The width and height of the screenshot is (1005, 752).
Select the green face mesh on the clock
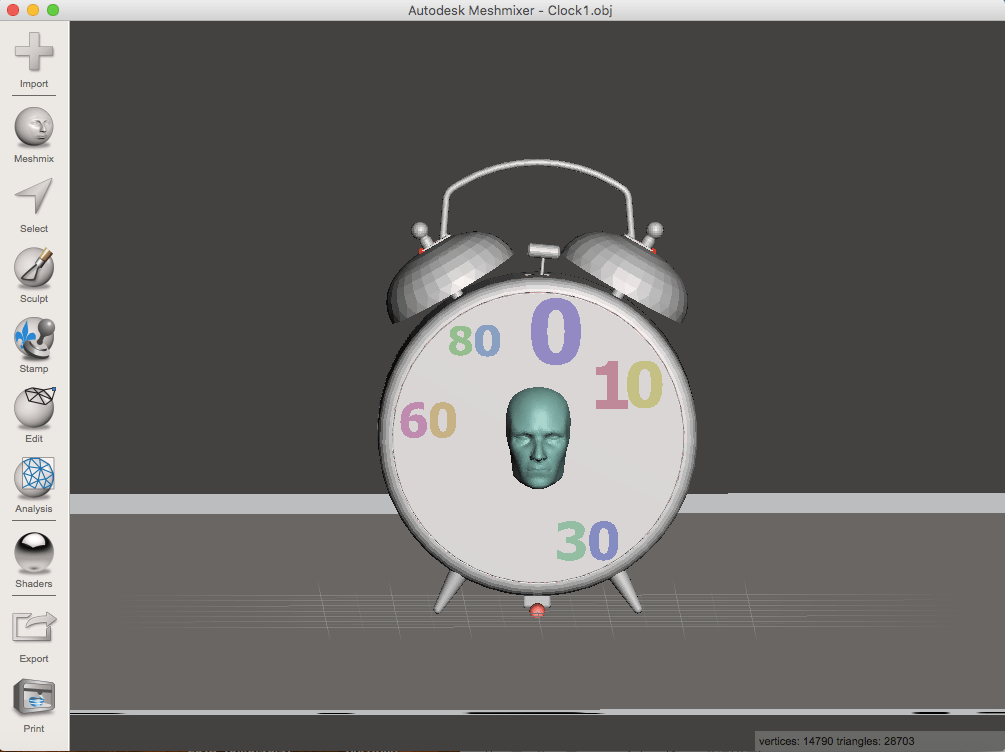pyautogui.click(x=537, y=438)
